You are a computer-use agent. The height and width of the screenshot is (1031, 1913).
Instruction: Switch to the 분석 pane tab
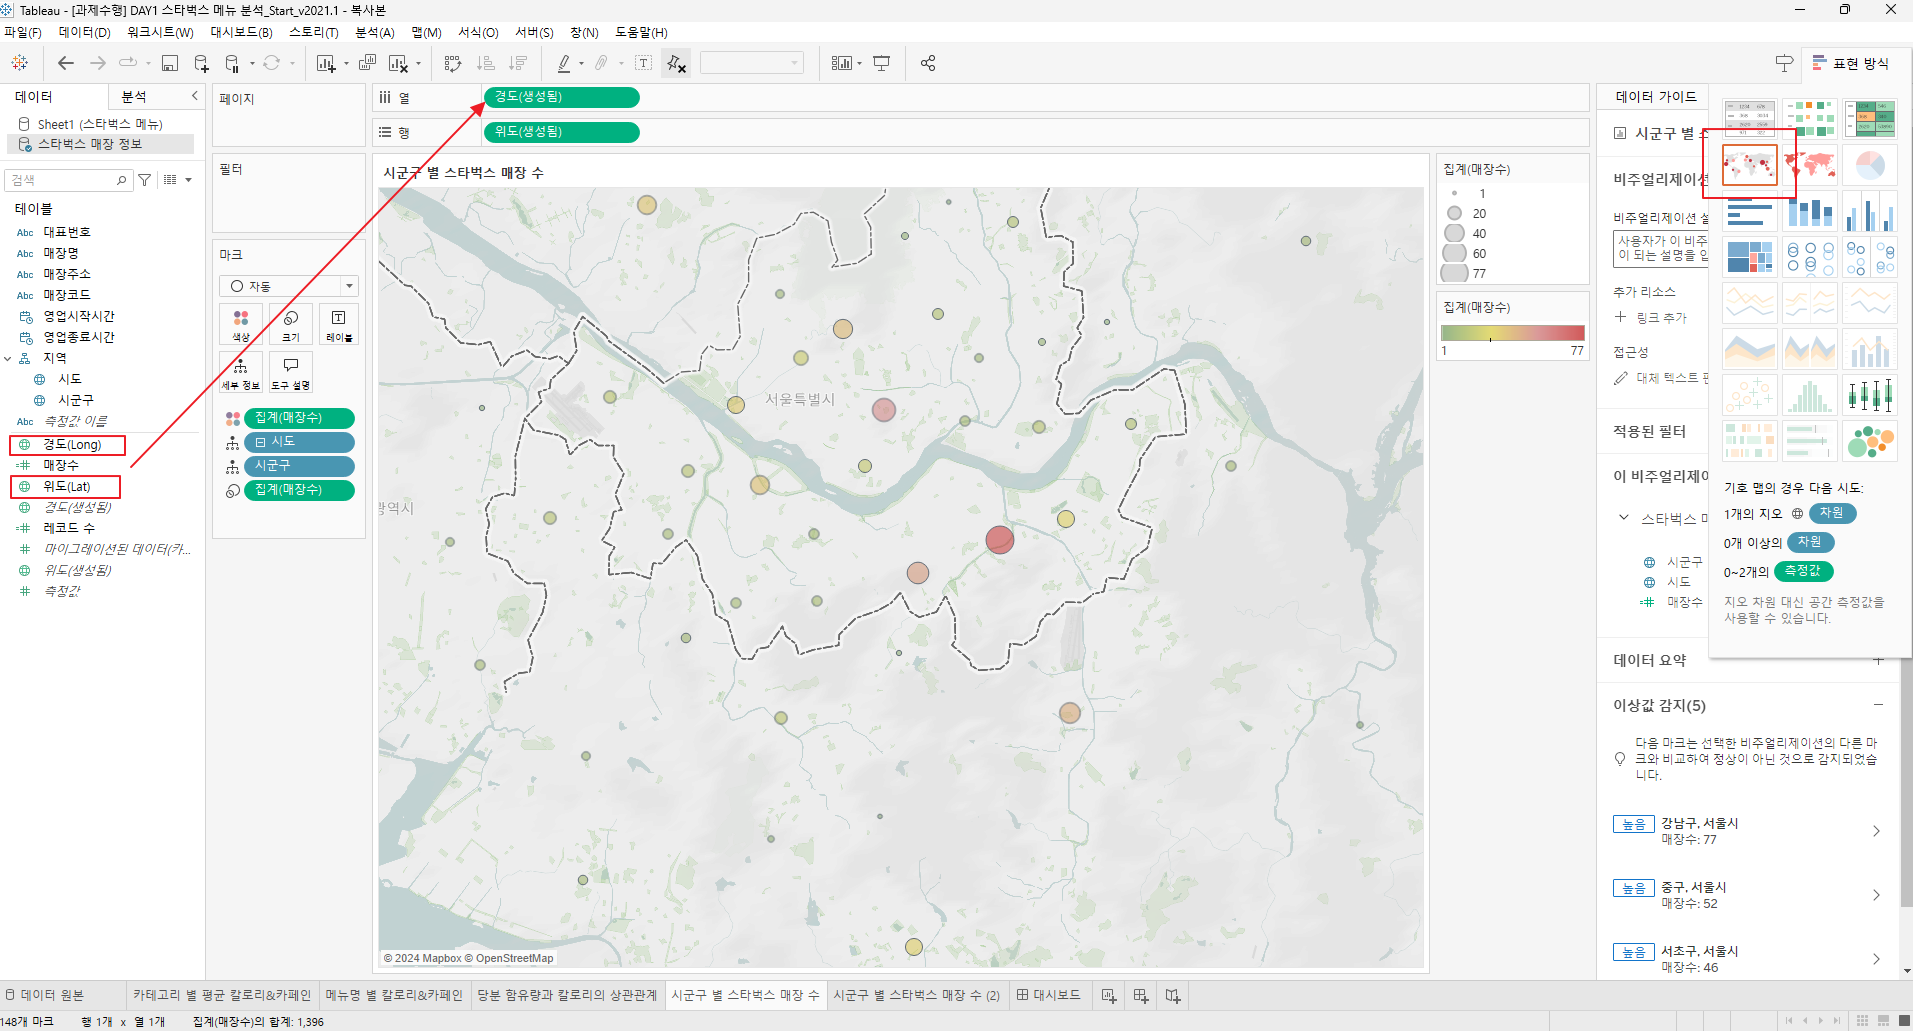click(x=134, y=96)
